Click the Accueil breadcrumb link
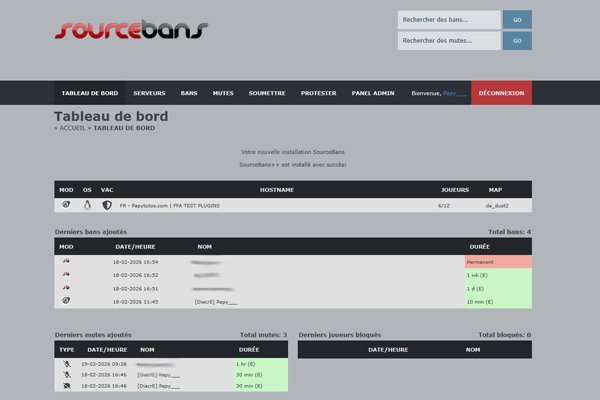Viewport: 600px width, 400px height. coord(73,128)
